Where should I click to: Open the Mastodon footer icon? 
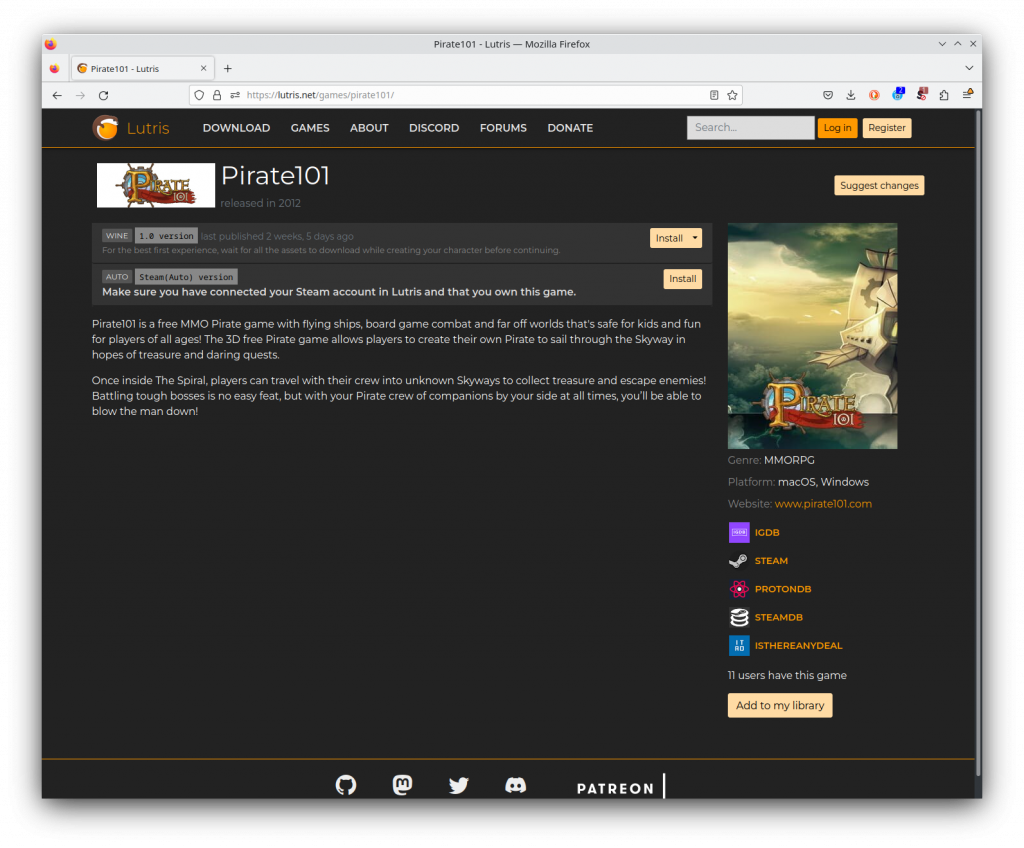tap(402, 785)
